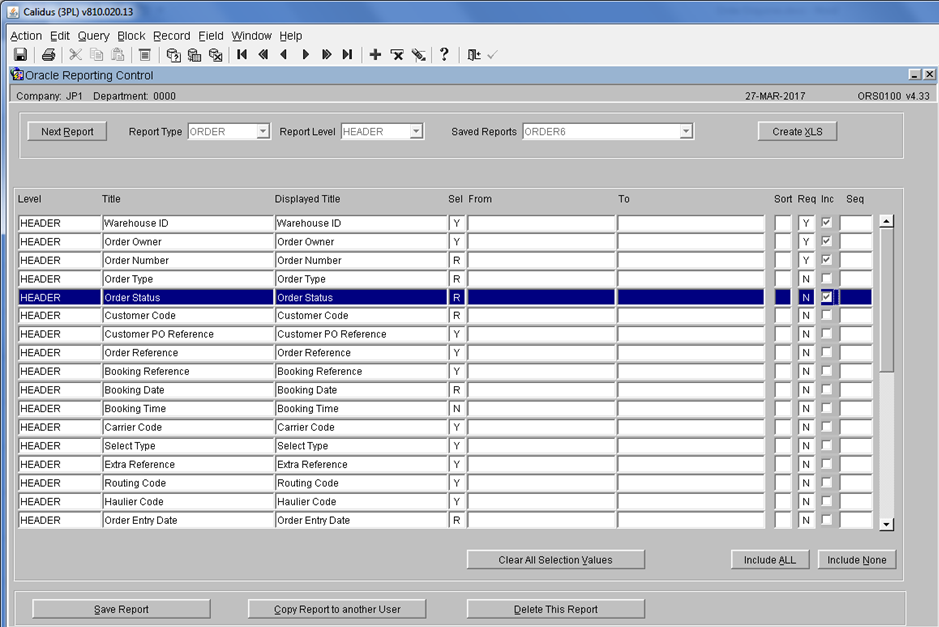Open the Saved Reports dropdown
Screen dimensions: 939x627
click(x=686, y=131)
